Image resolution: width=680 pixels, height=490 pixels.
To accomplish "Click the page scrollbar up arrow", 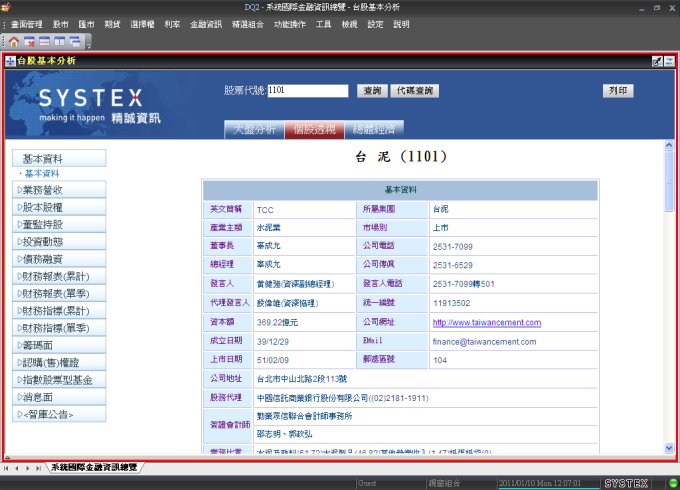I will click(669, 145).
